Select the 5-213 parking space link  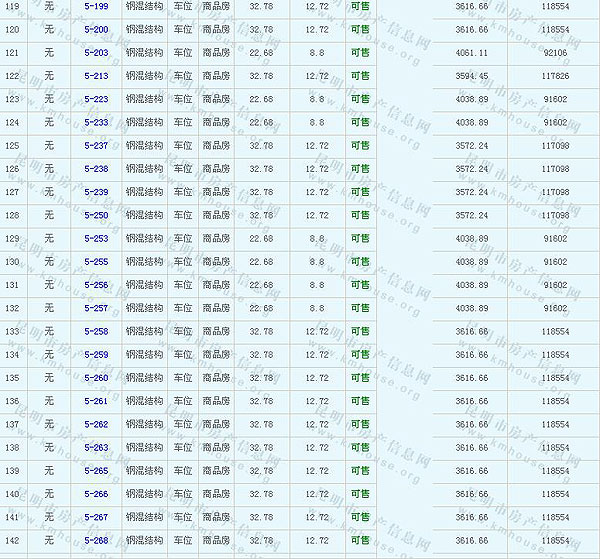pyautogui.click(x=96, y=75)
